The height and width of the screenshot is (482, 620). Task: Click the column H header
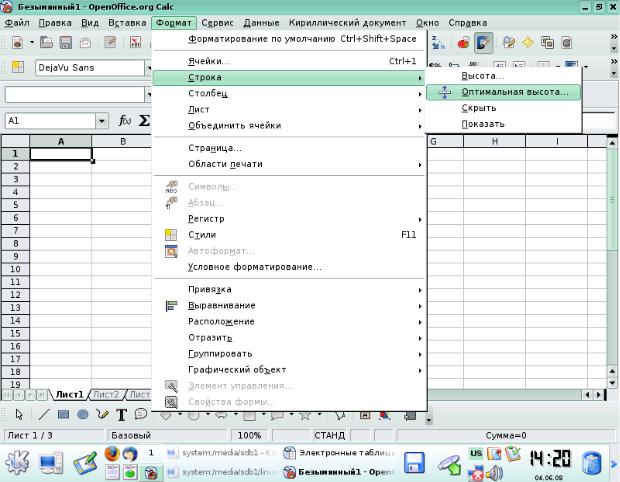click(x=494, y=142)
